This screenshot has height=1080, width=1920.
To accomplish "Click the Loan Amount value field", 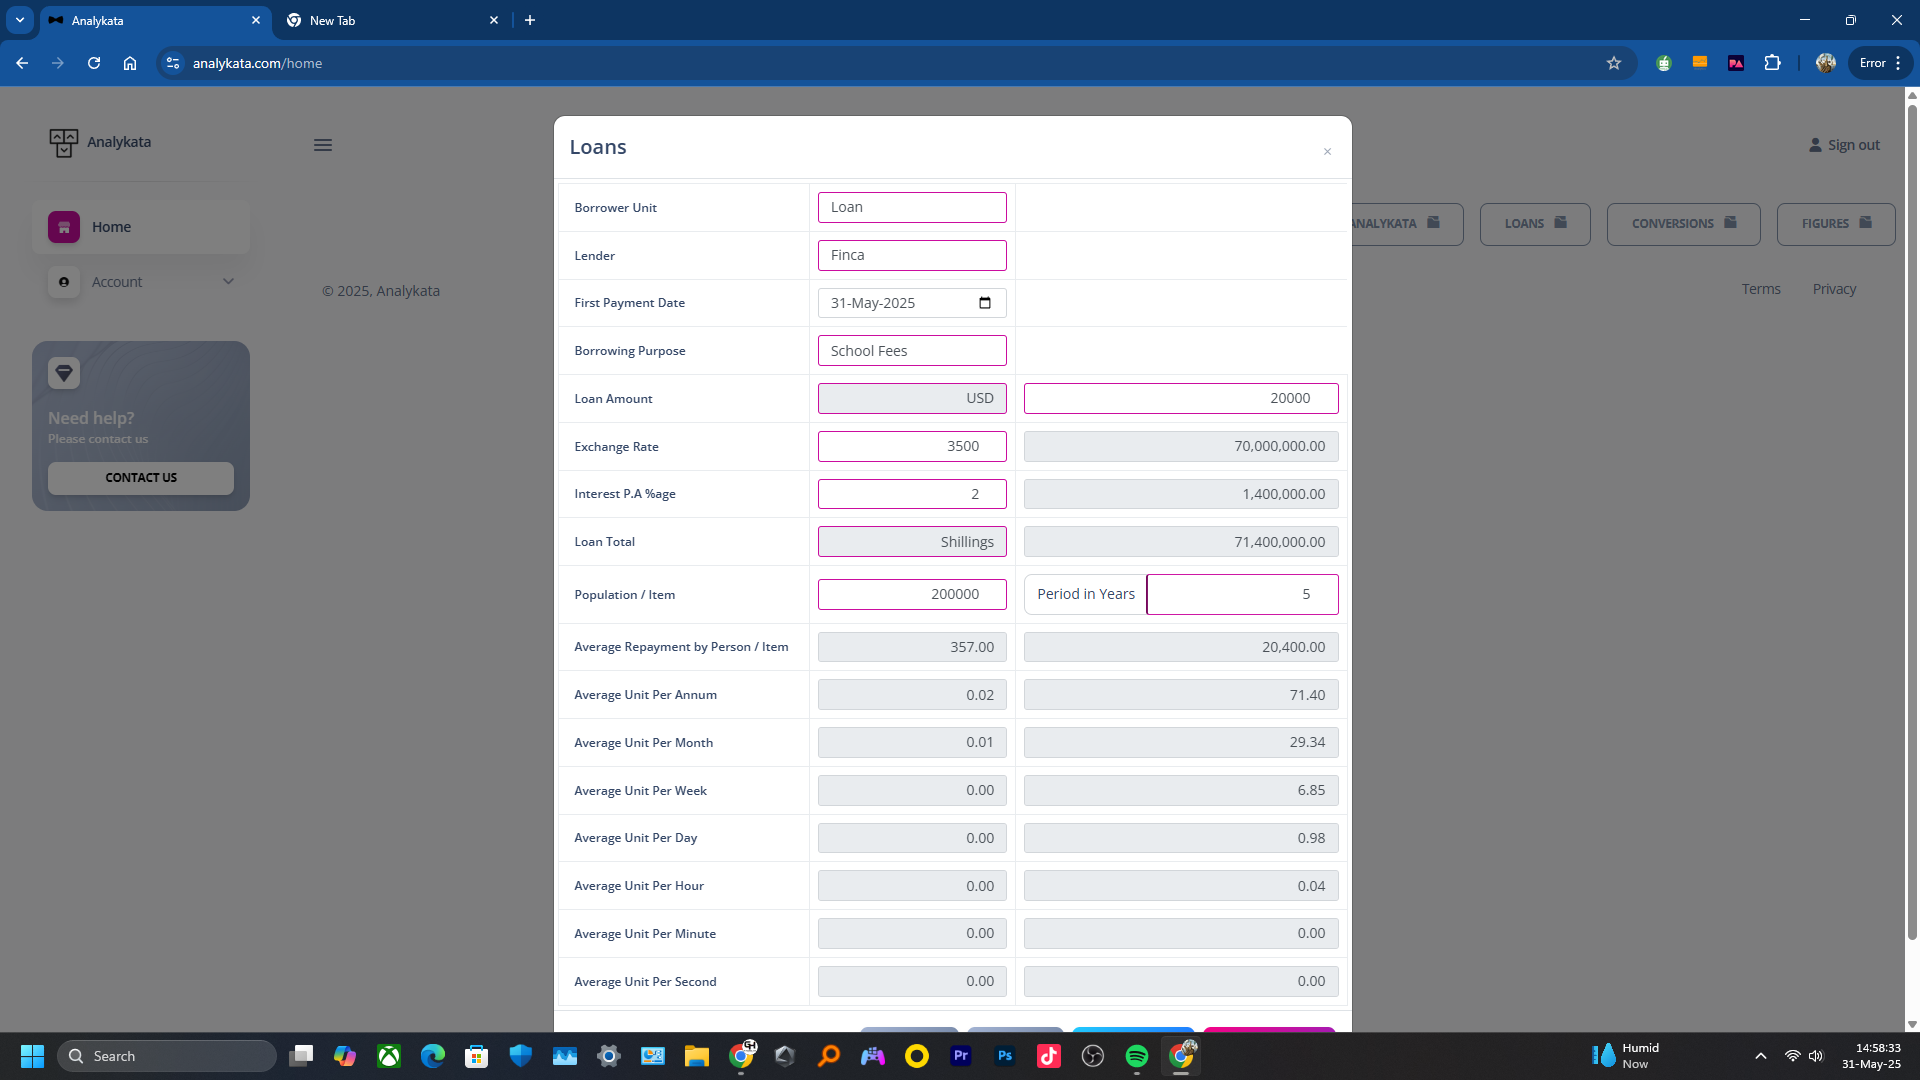I will (x=1180, y=398).
